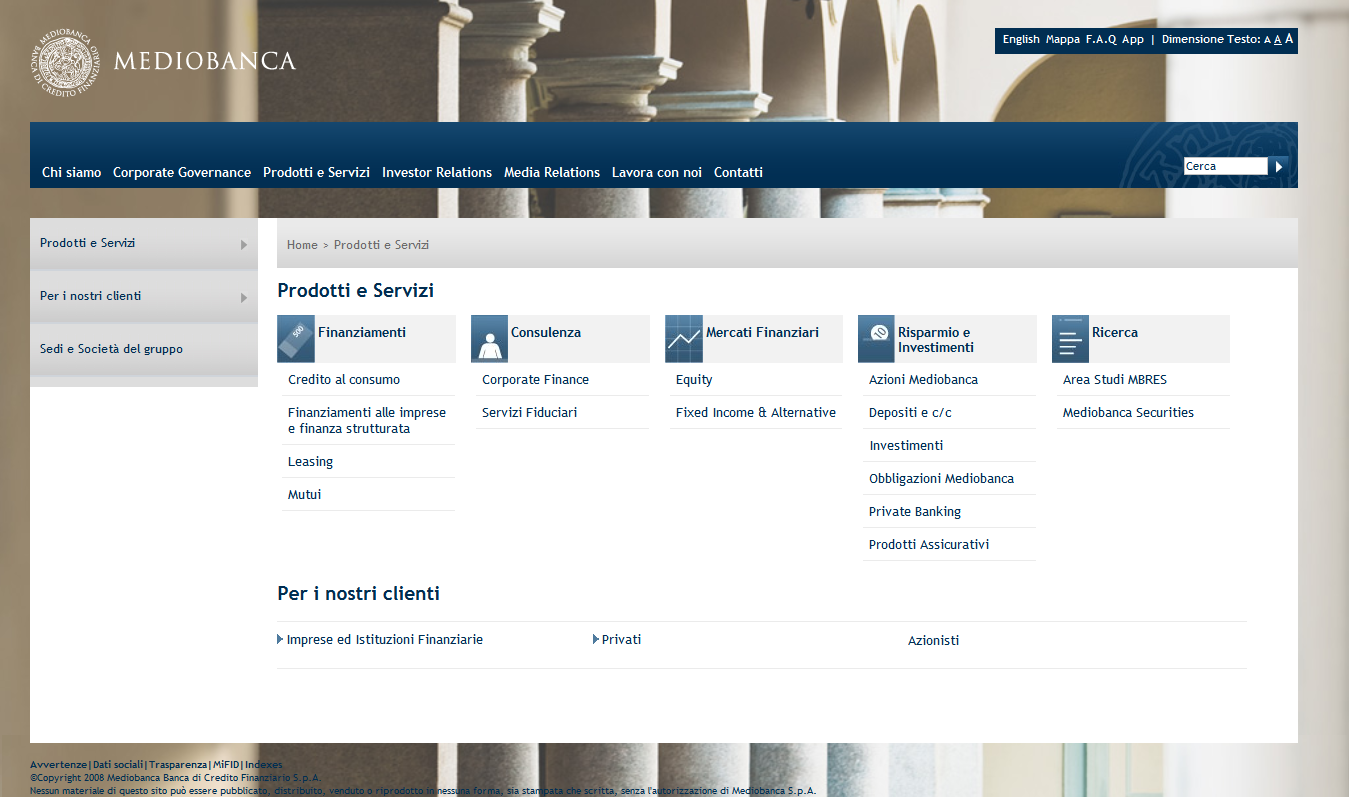Expand Imprese ed Istituzioni Finanziarie

(x=384, y=640)
